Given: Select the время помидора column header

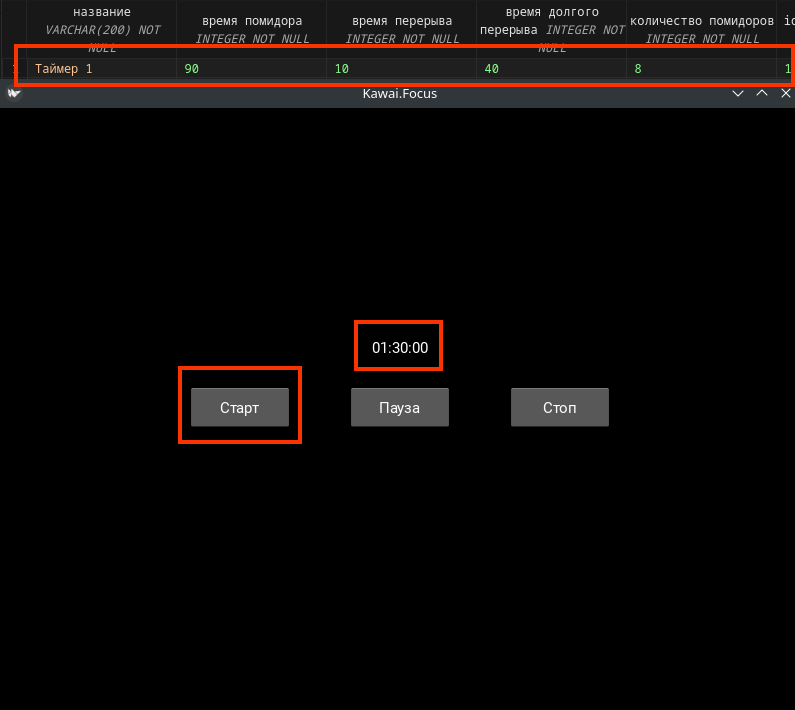Looking at the screenshot, I should 251,22.
